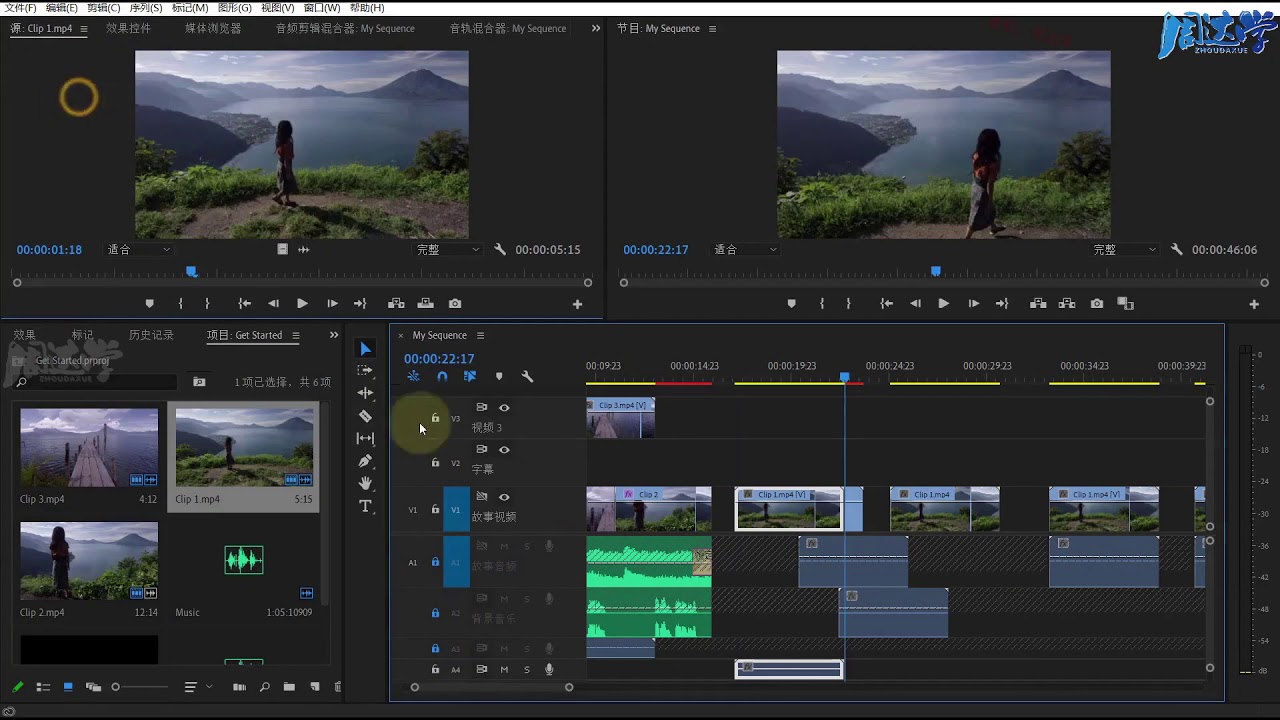The height and width of the screenshot is (720, 1280).
Task: Click Source monitor playhead scrubber
Action: point(191,271)
